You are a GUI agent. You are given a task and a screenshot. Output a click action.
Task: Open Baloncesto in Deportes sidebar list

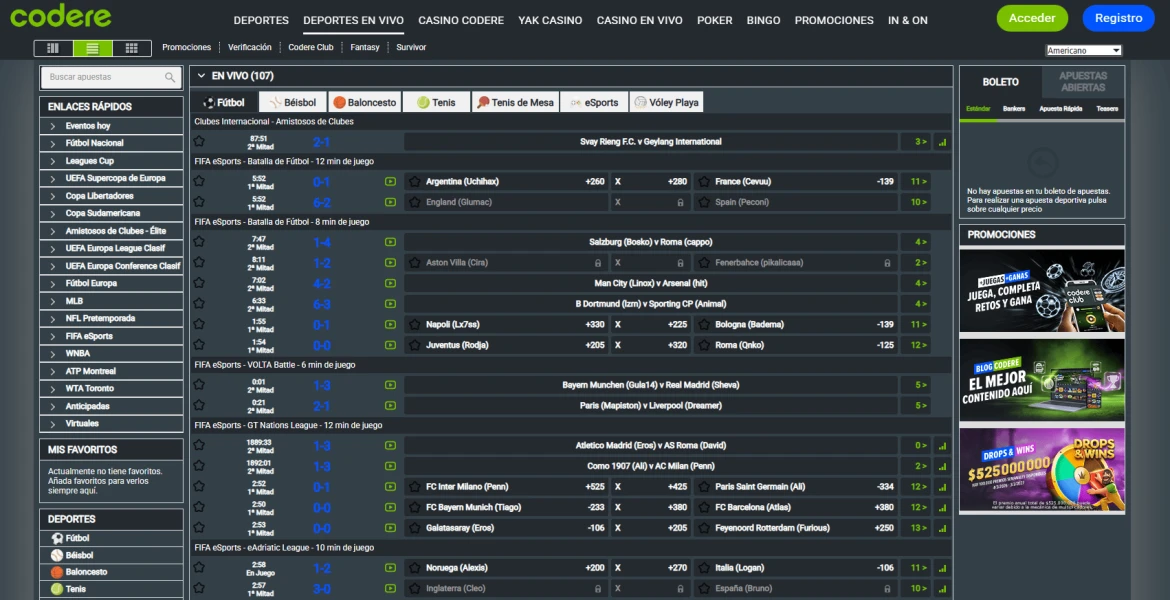pos(112,572)
